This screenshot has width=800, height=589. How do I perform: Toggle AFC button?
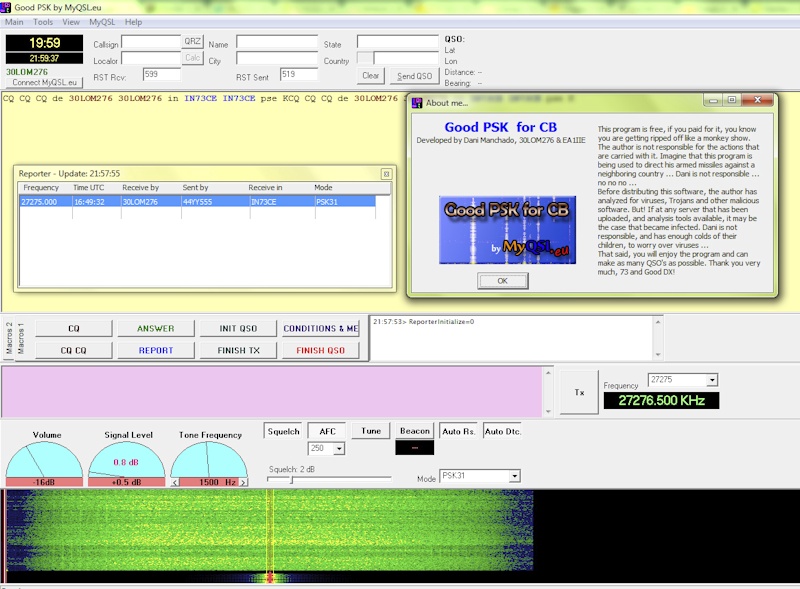(x=327, y=431)
